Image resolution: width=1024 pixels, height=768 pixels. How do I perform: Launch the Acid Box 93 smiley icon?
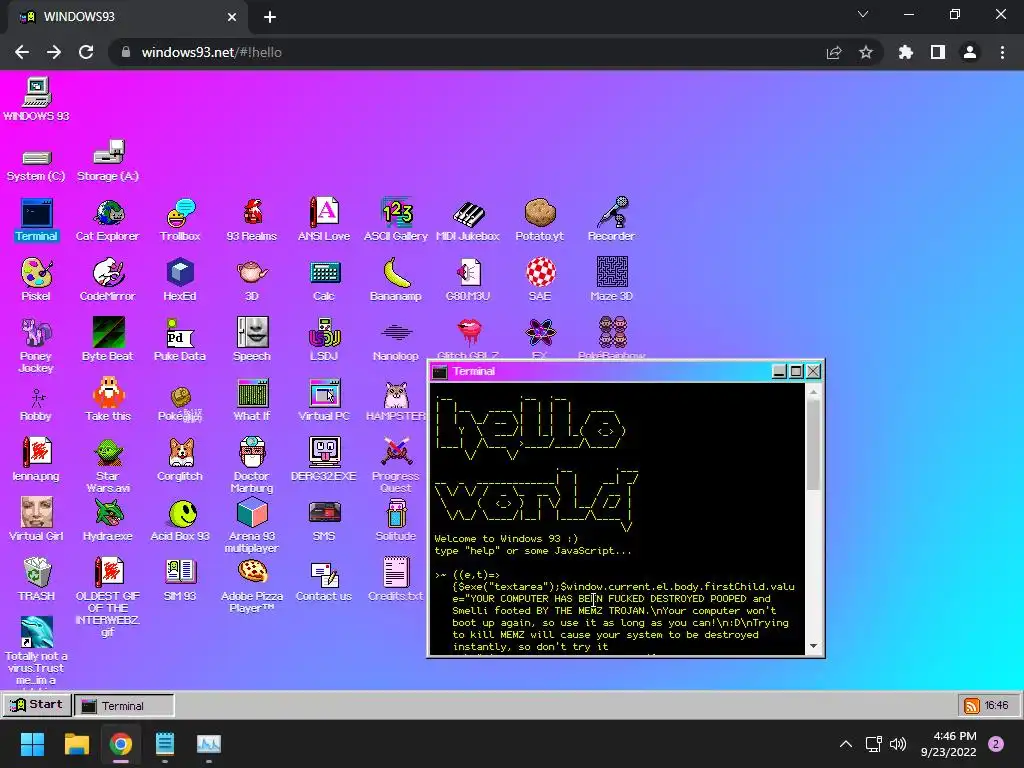pyautogui.click(x=182, y=513)
